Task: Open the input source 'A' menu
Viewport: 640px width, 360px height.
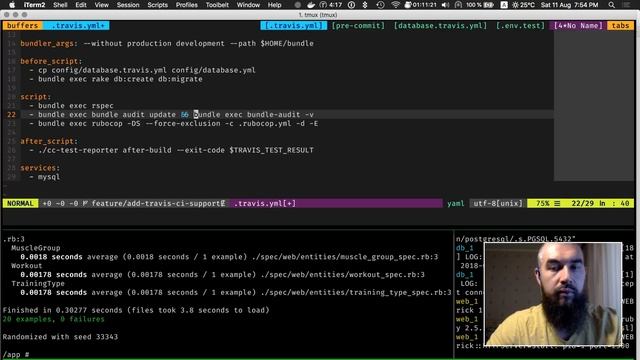Action: click(504, 5)
